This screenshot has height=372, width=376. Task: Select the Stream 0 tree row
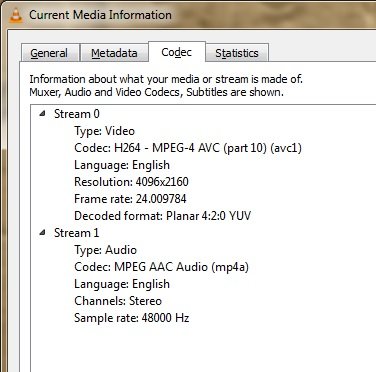(x=77, y=114)
